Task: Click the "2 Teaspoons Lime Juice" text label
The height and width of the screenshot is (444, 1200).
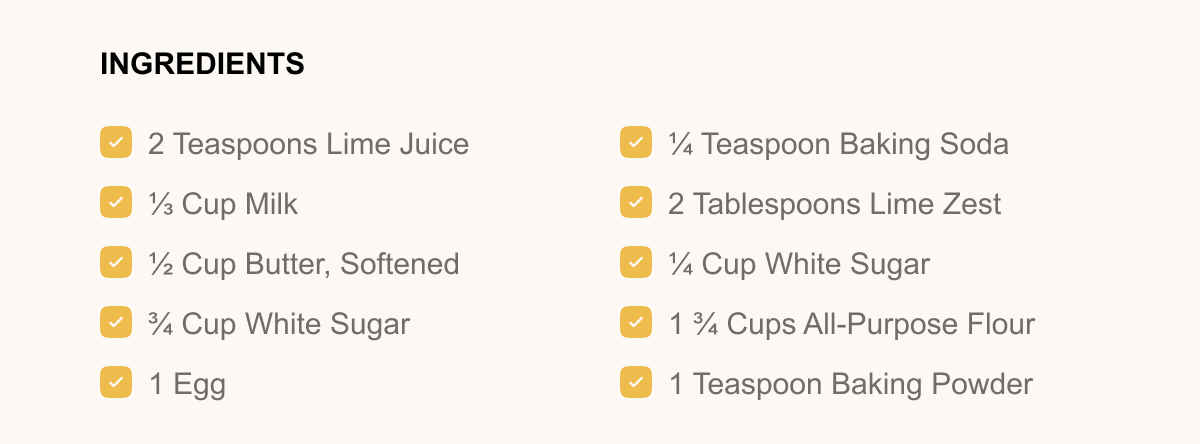Action: 308,144
